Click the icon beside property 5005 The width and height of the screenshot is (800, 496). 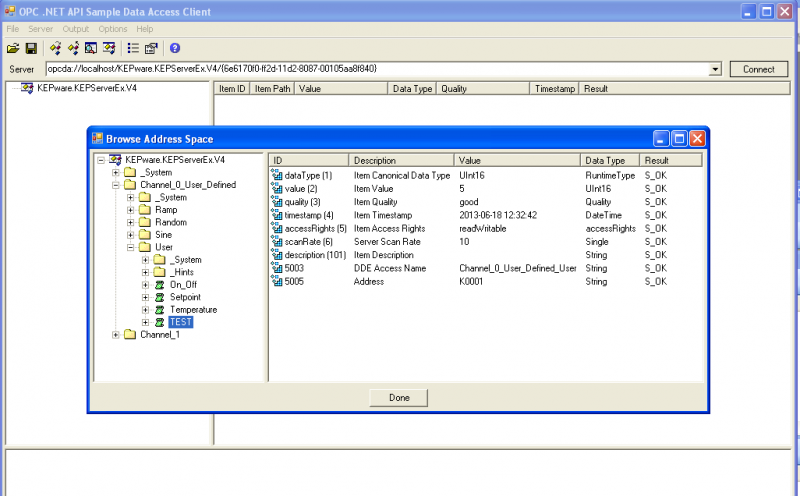coord(277,281)
